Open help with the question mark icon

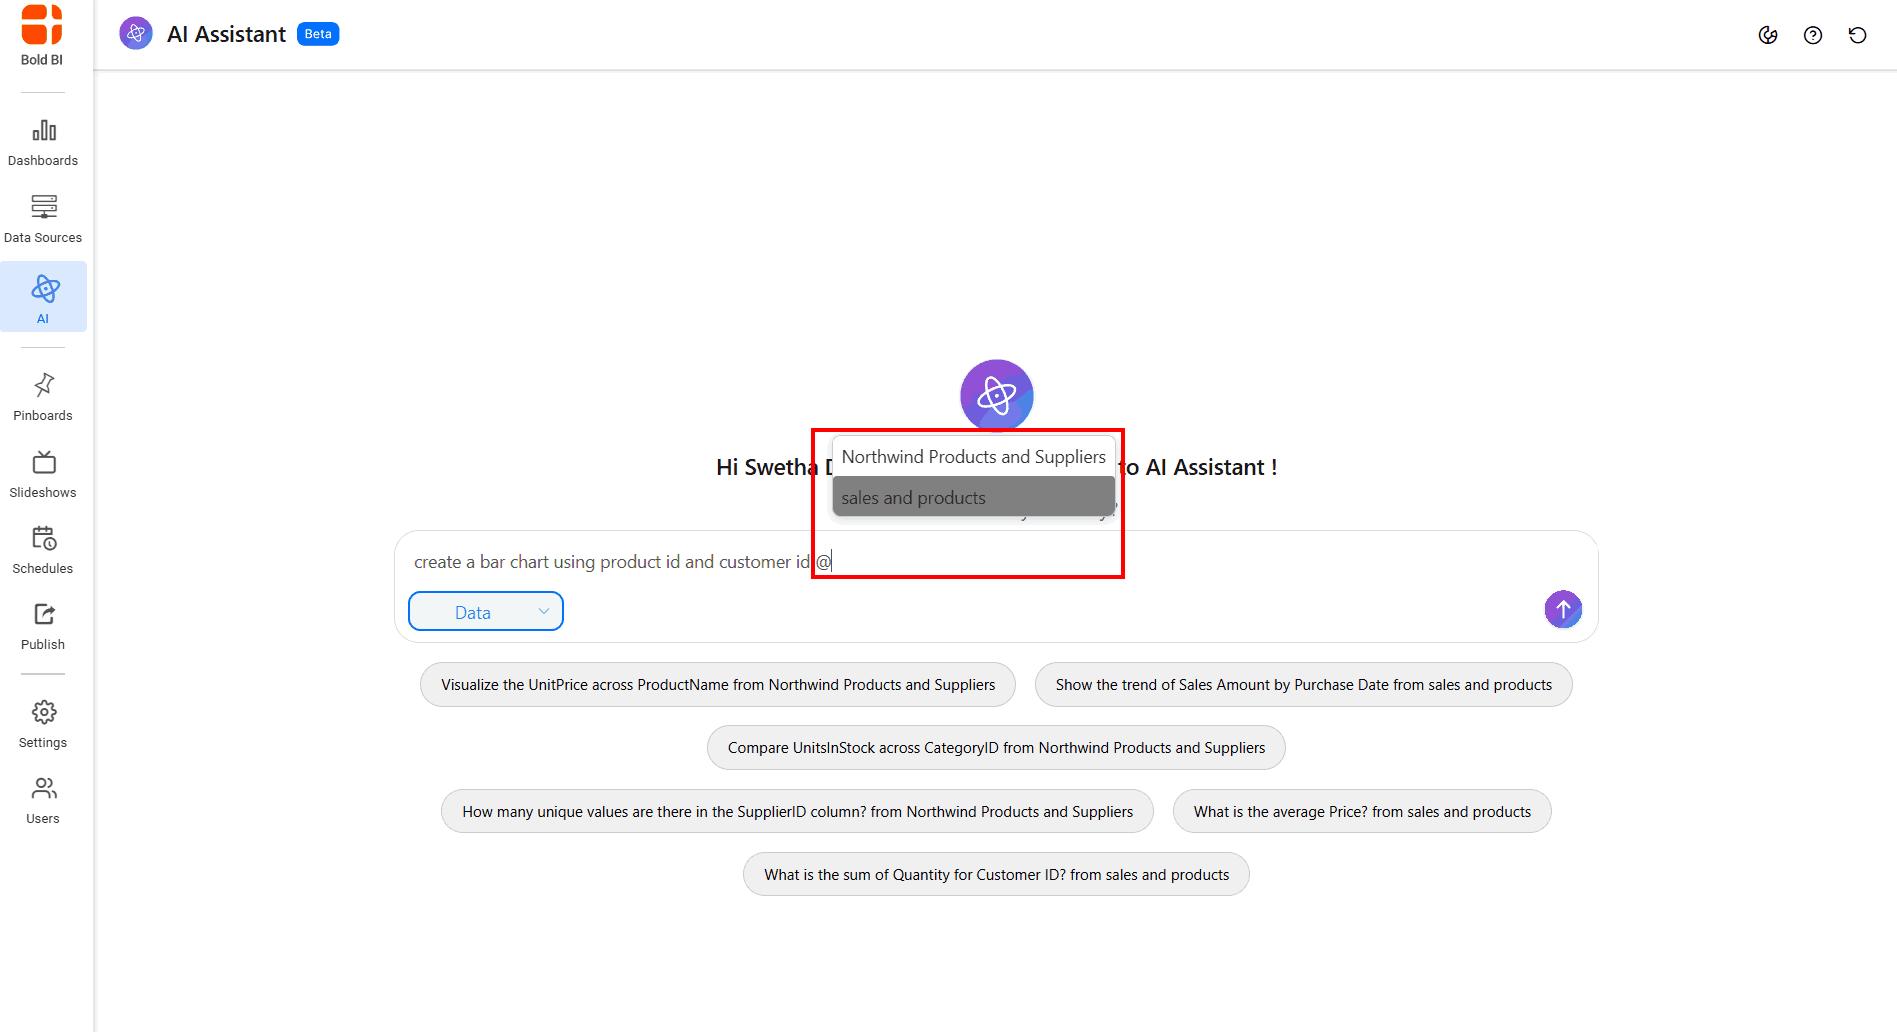coord(1813,35)
